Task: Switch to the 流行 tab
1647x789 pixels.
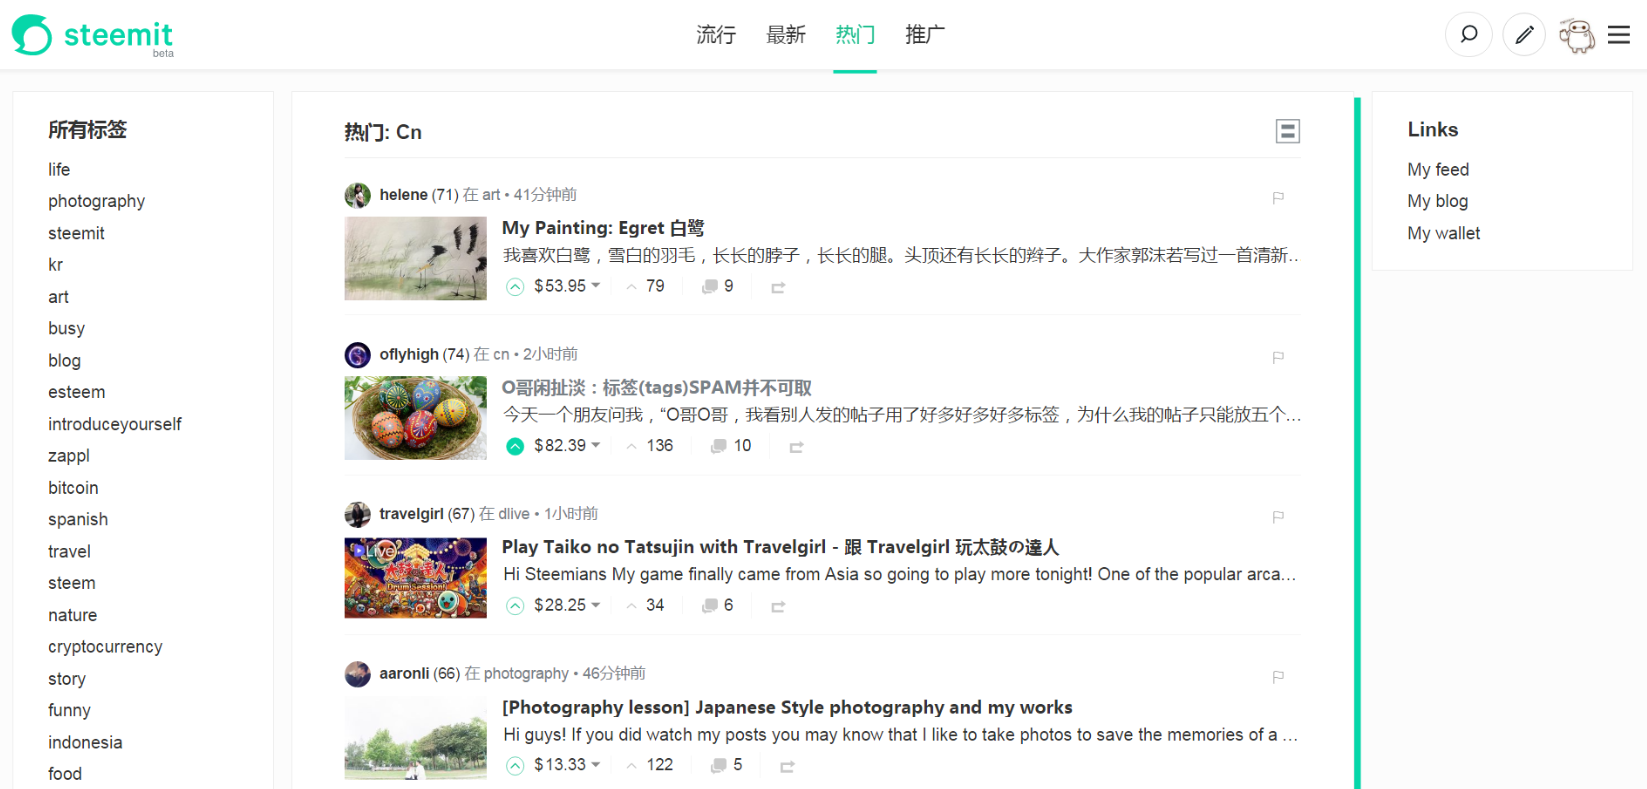Action: click(x=716, y=35)
